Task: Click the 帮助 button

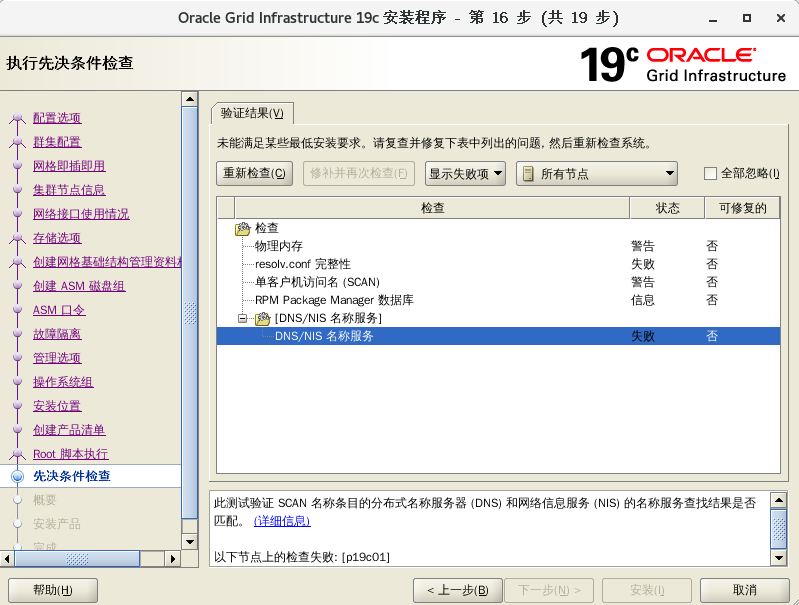Action: 52,590
